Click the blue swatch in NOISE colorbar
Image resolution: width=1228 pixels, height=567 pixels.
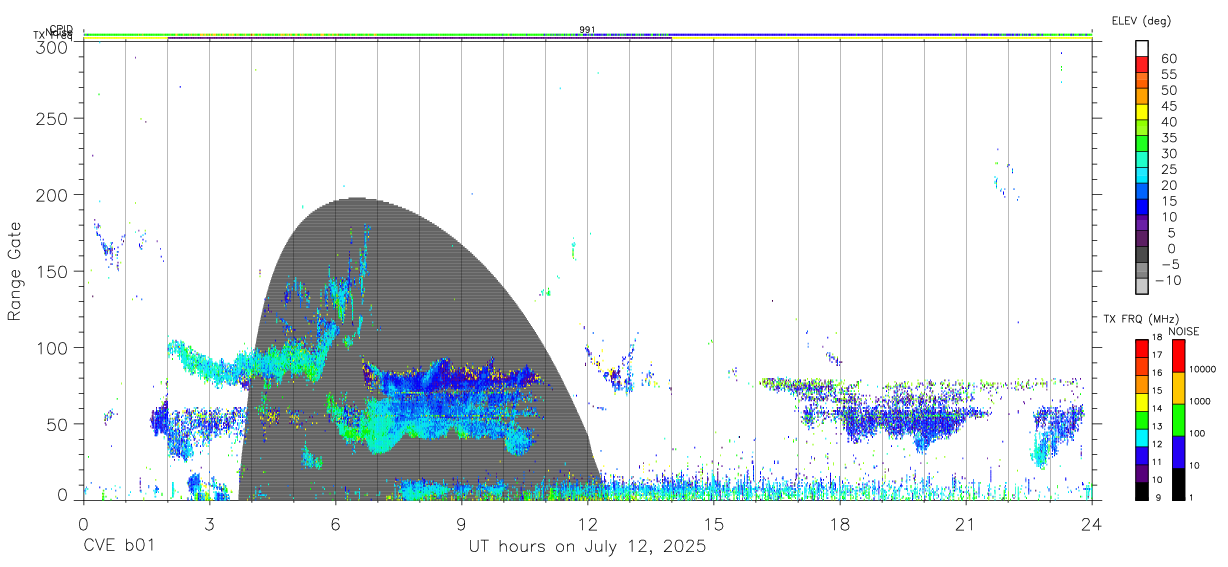1179,452
